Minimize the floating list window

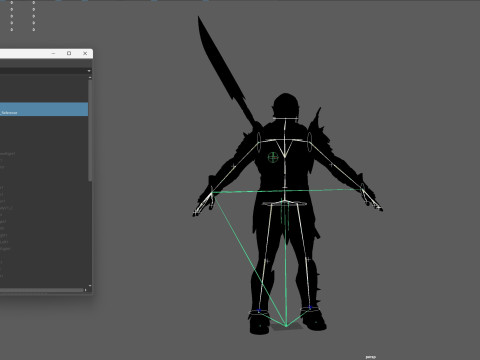click(x=53, y=53)
